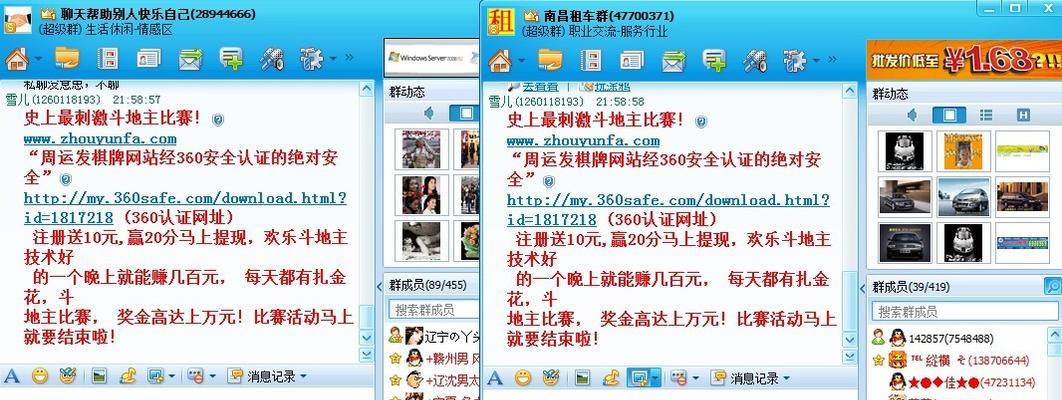This screenshot has height=400, width=1062.
Task: Click 搜索群成员 search box in 南昌租车群 window
Action: point(966,312)
